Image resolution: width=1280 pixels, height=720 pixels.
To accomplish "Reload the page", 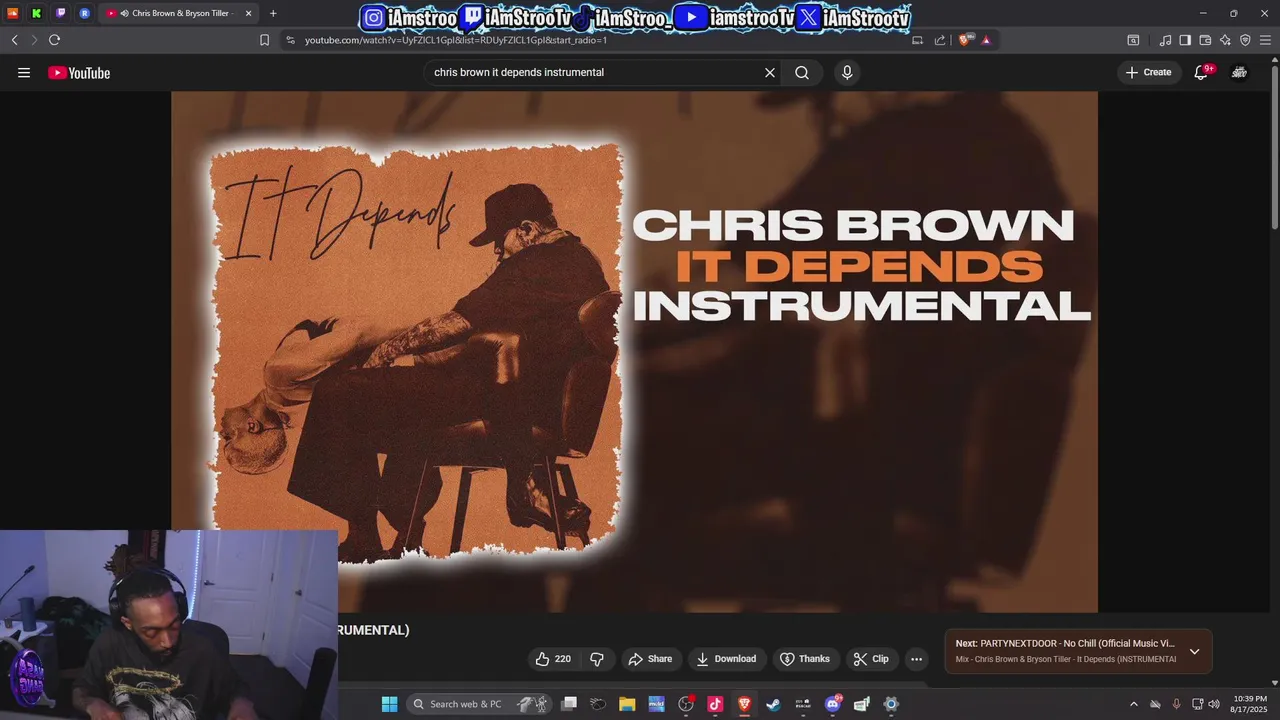I will click(x=54, y=40).
